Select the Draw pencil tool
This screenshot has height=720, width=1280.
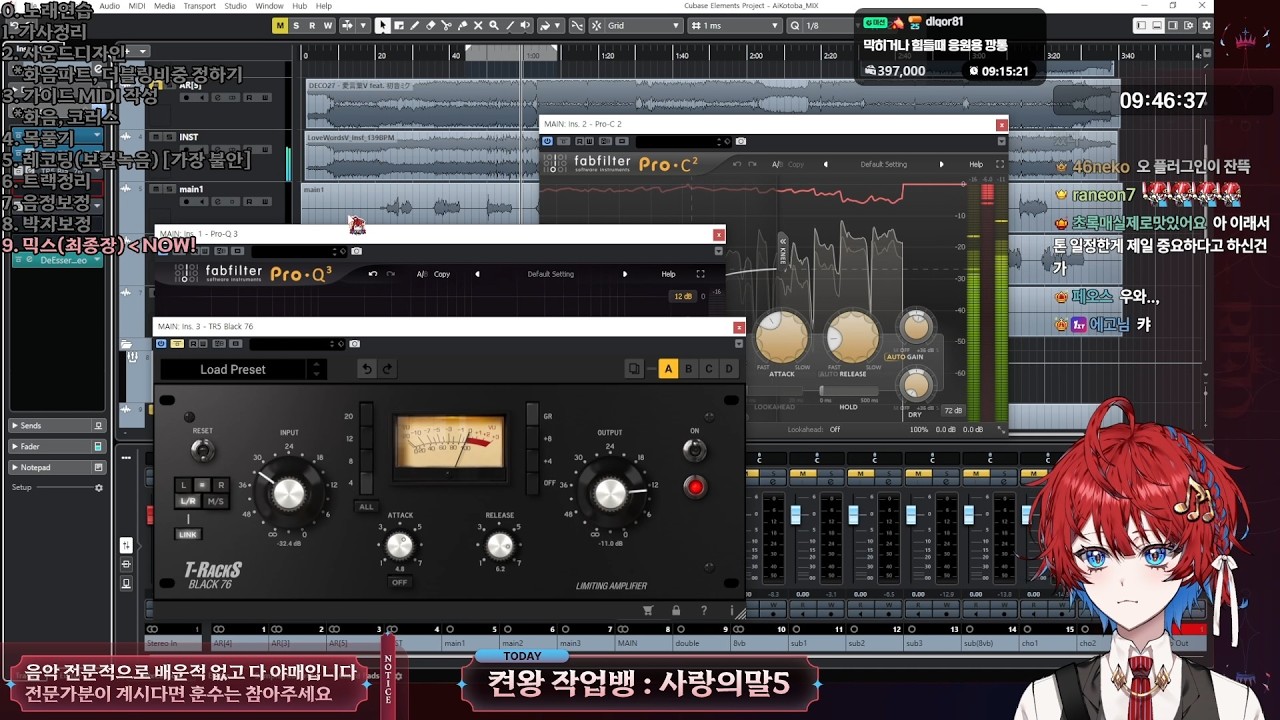click(x=414, y=25)
